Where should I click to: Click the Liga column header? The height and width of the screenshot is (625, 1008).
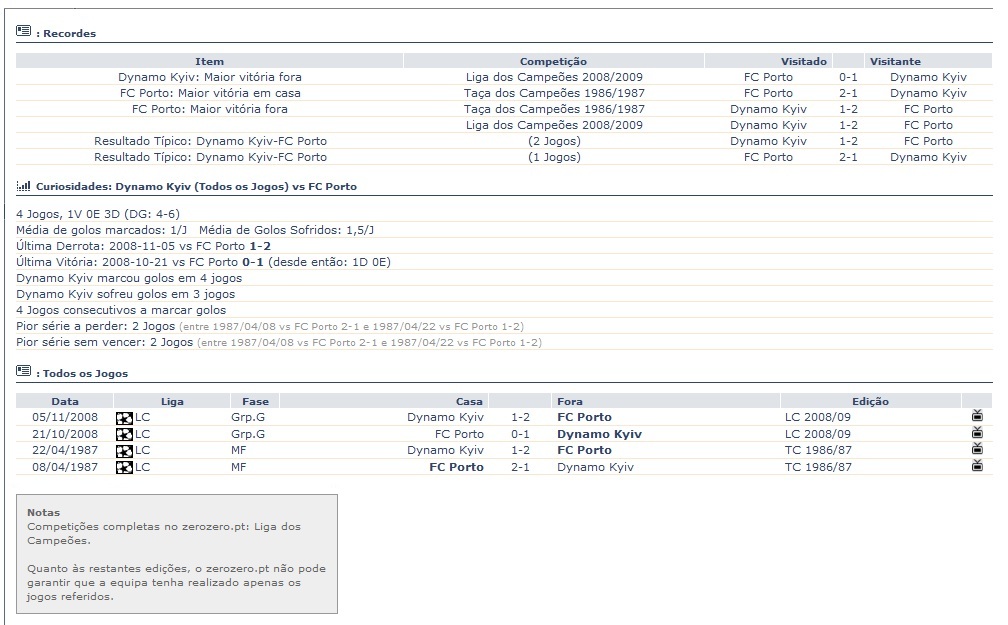[172, 401]
